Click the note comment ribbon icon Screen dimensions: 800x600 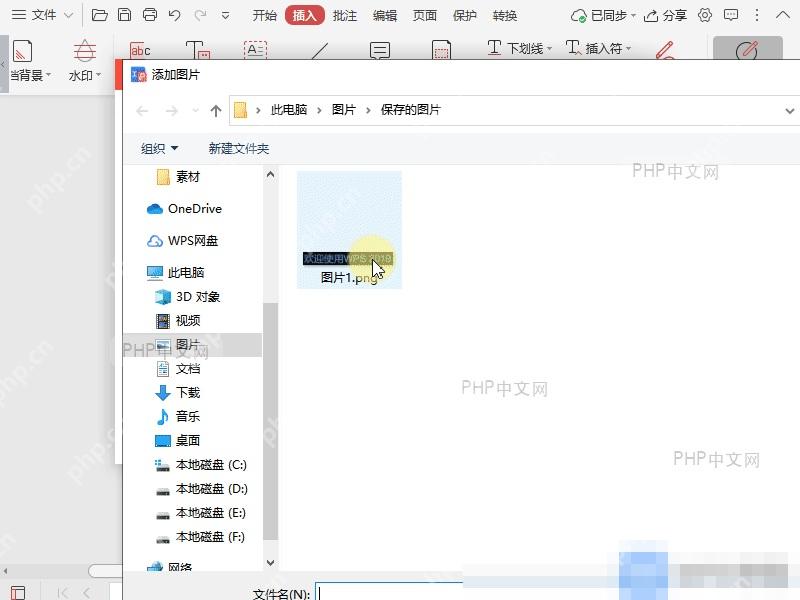click(380, 50)
